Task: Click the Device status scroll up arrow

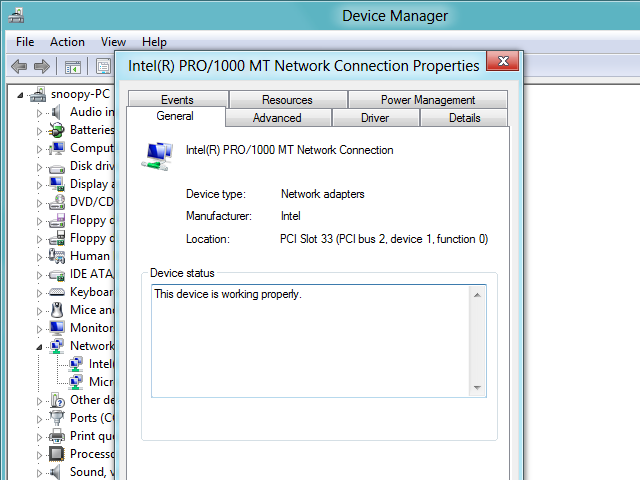Action: pyautogui.click(x=477, y=295)
